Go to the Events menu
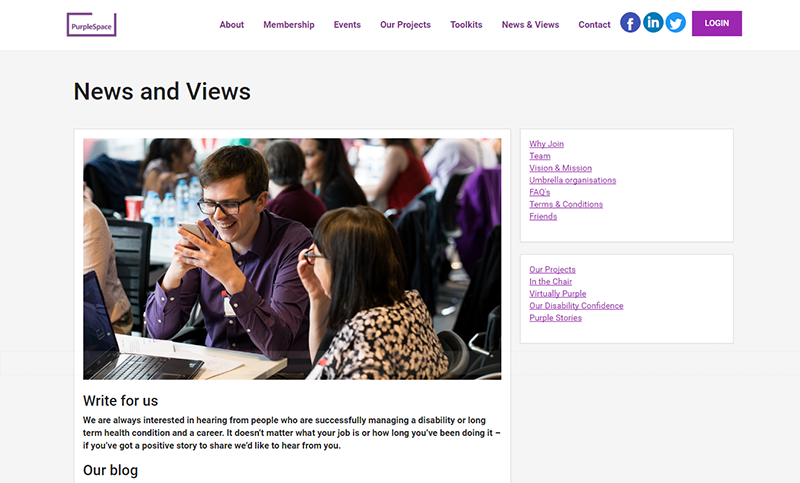Viewport: 800px width, 483px height. tap(347, 25)
